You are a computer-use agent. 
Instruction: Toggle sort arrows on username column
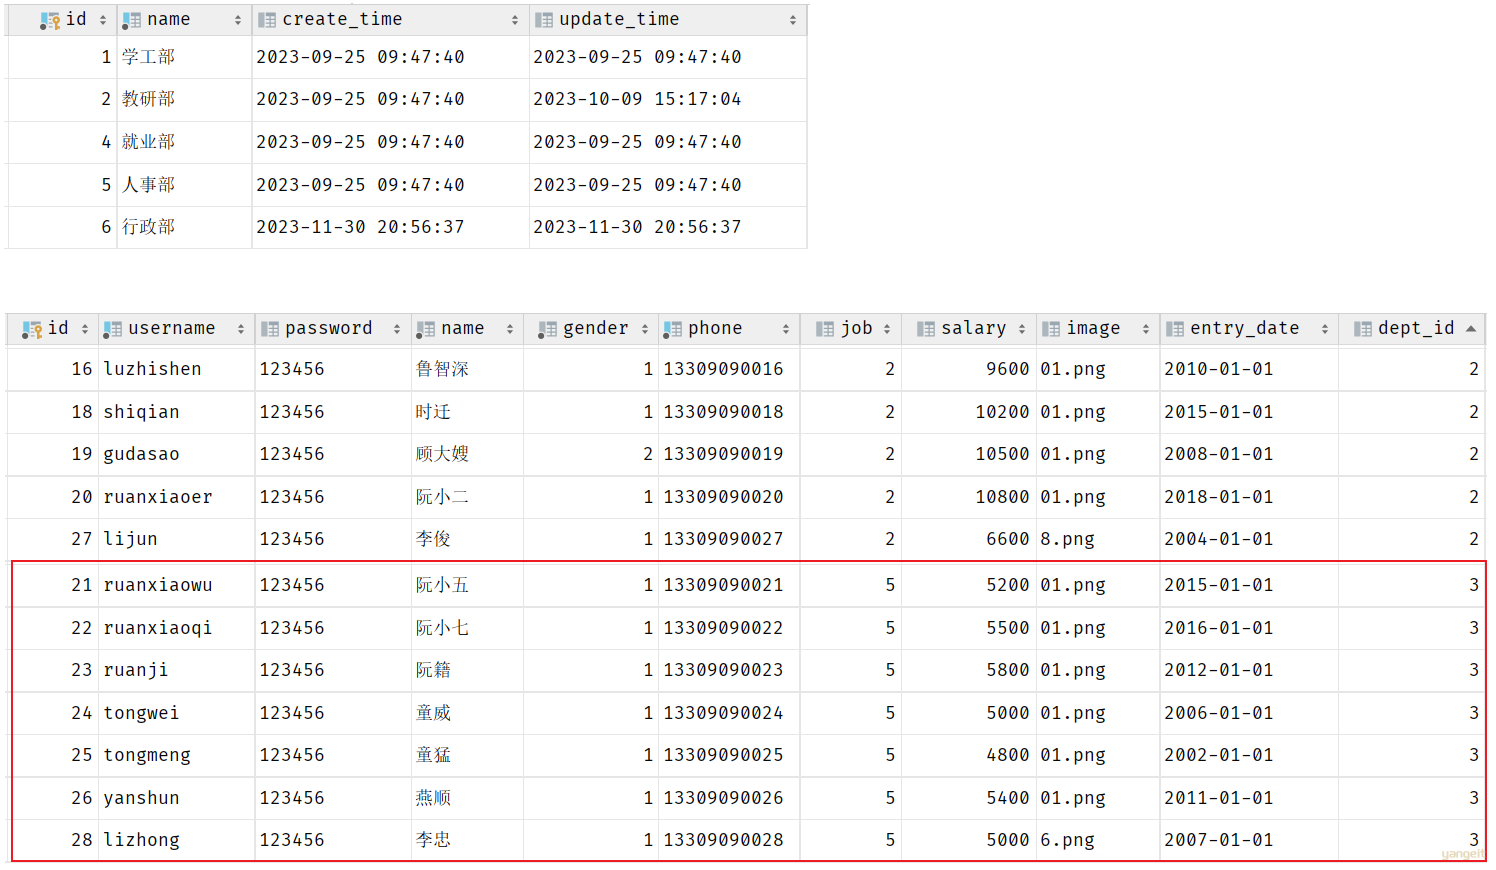(241, 329)
